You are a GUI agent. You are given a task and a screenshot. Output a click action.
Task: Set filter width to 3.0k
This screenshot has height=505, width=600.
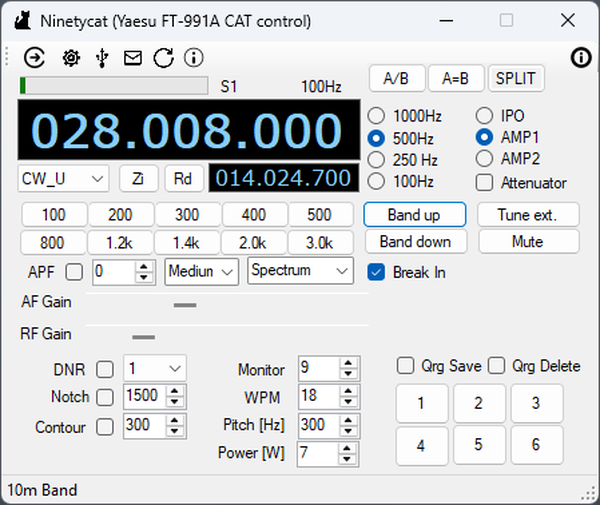tap(320, 243)
